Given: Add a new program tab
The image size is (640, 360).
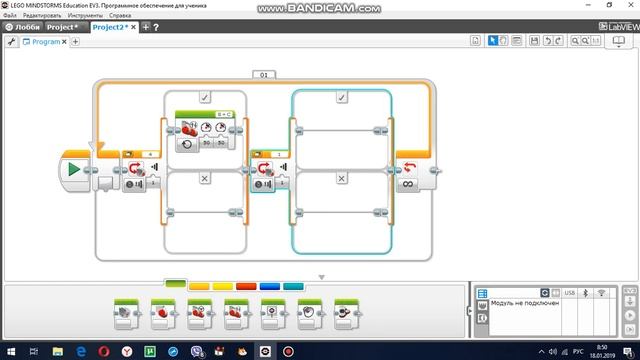Looking at the screenshot, I should (x=76, y=42).
